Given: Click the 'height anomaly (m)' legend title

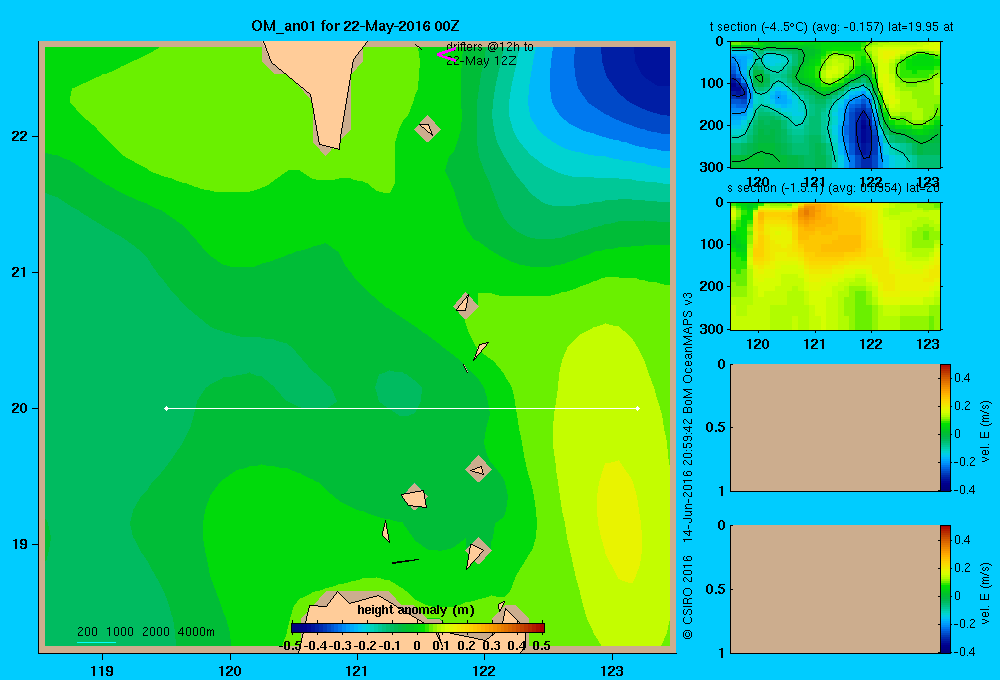Looking at the screenshot, I should coord(416,610).
